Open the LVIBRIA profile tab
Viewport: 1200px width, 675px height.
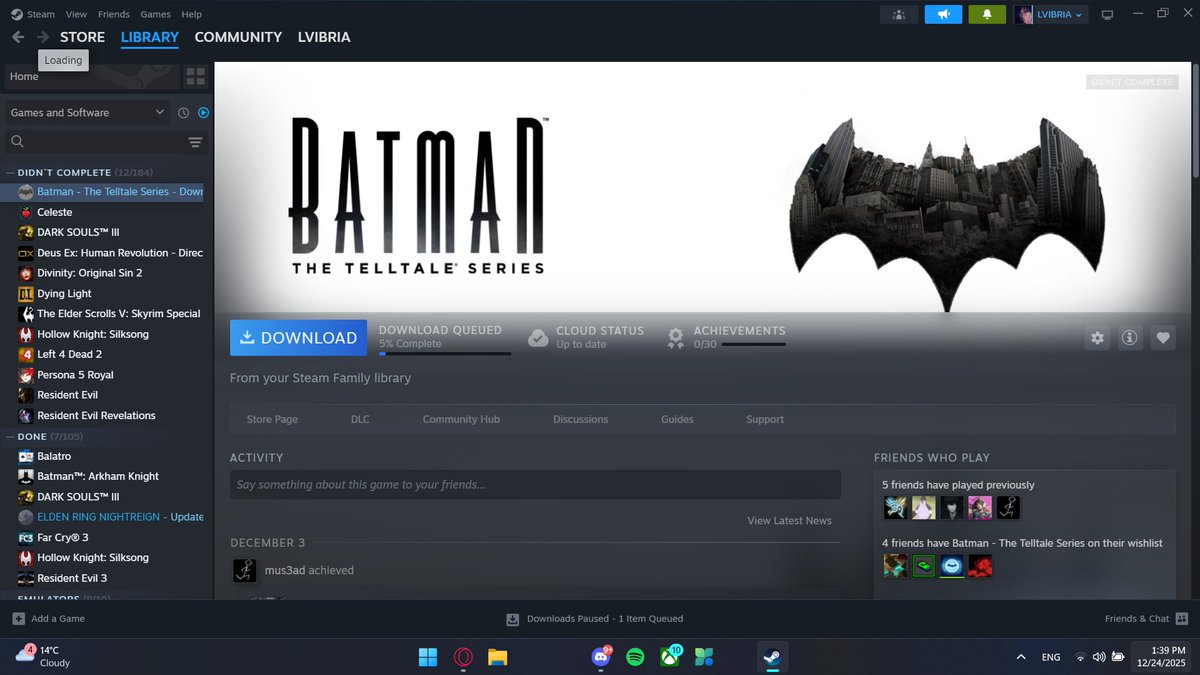(x=324, y=37)
